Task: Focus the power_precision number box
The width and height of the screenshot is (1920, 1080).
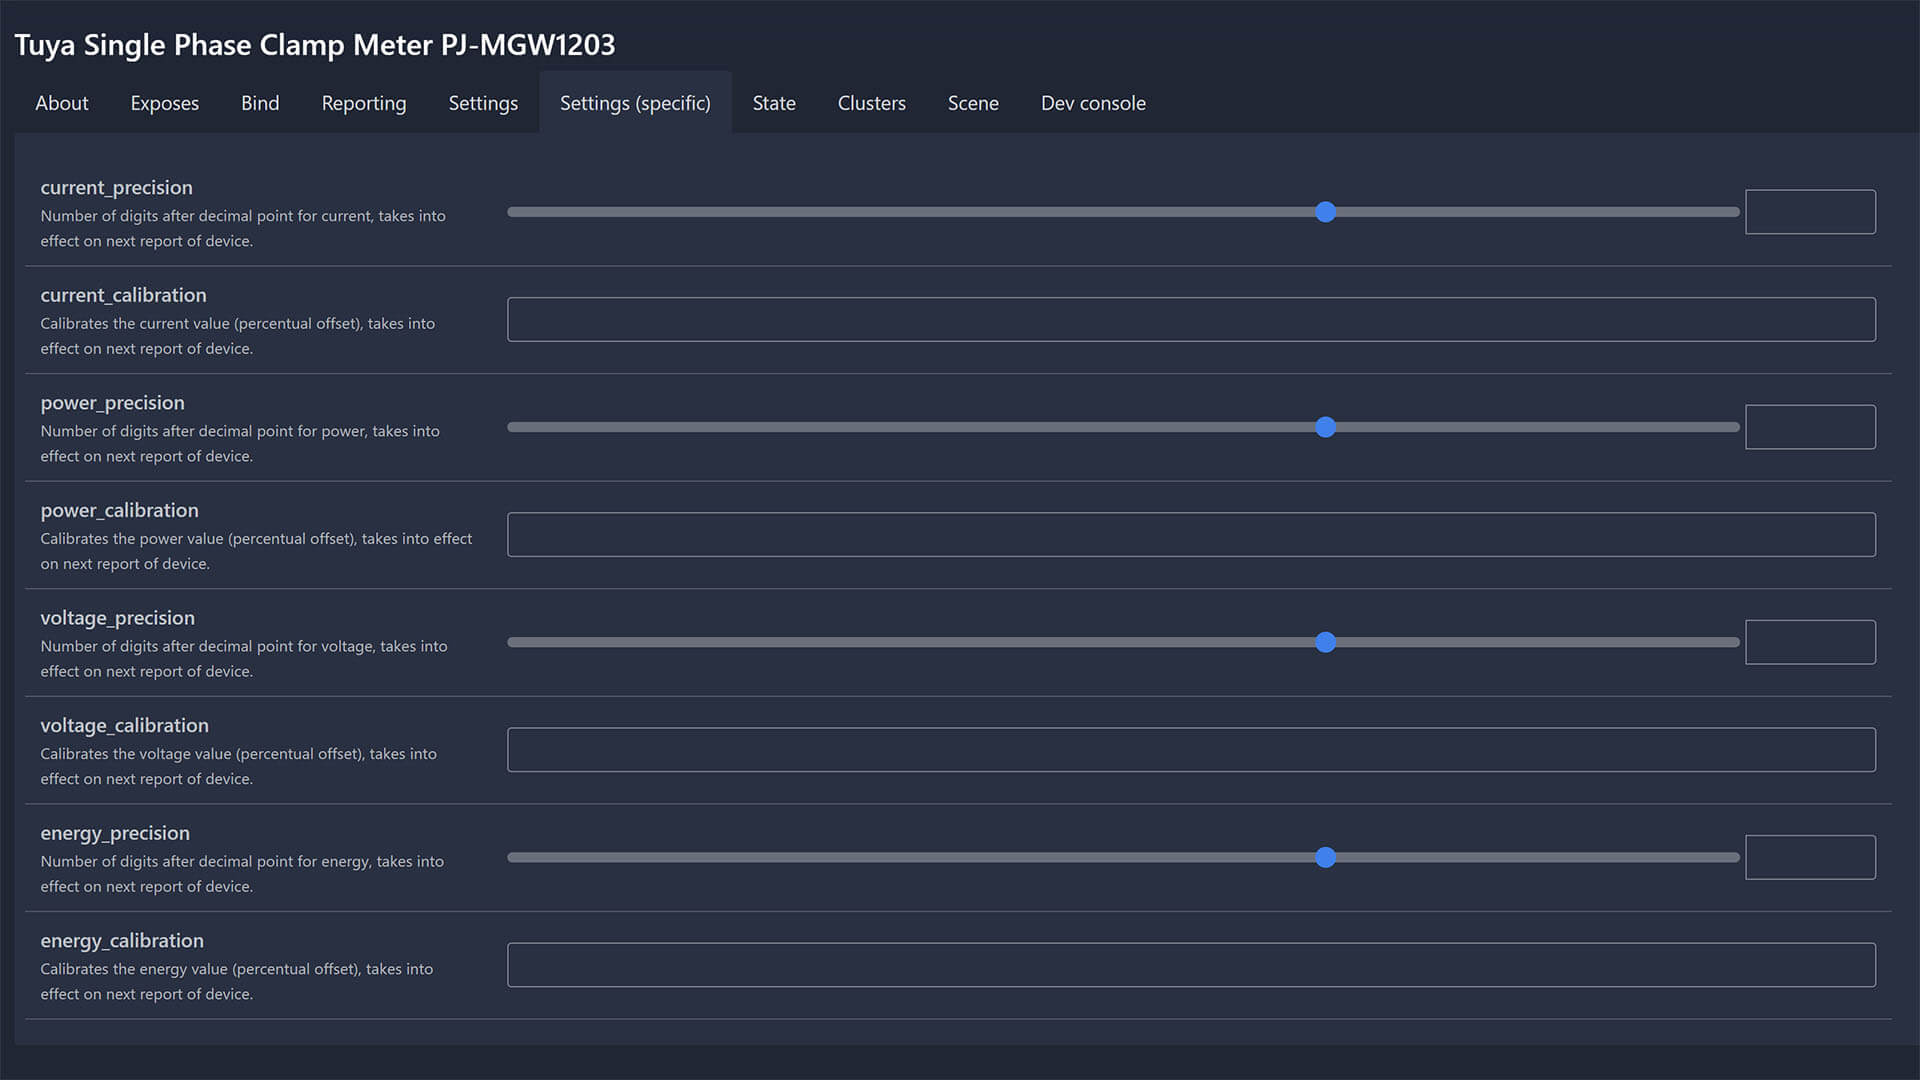Action: click(x=1810, y=427)
